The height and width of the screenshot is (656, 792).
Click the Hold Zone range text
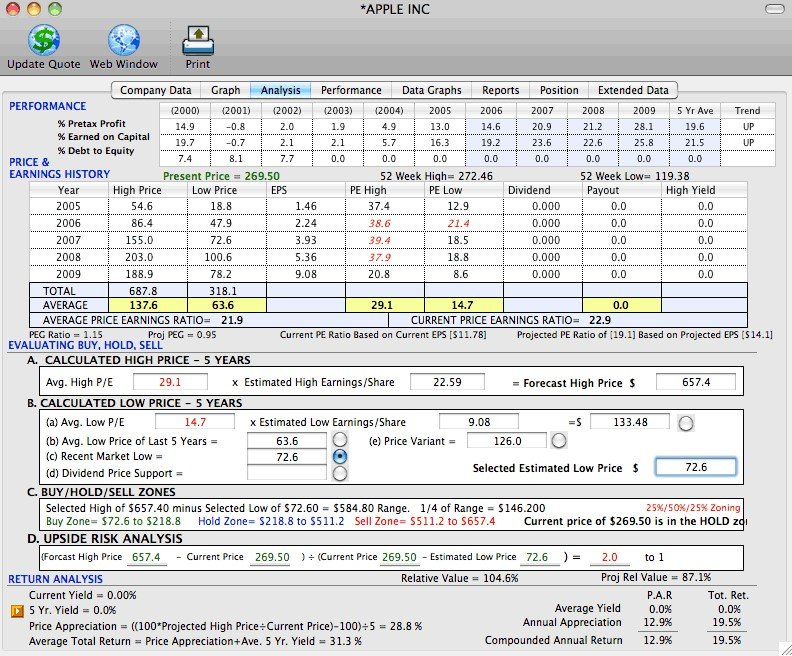coord(271,521)
